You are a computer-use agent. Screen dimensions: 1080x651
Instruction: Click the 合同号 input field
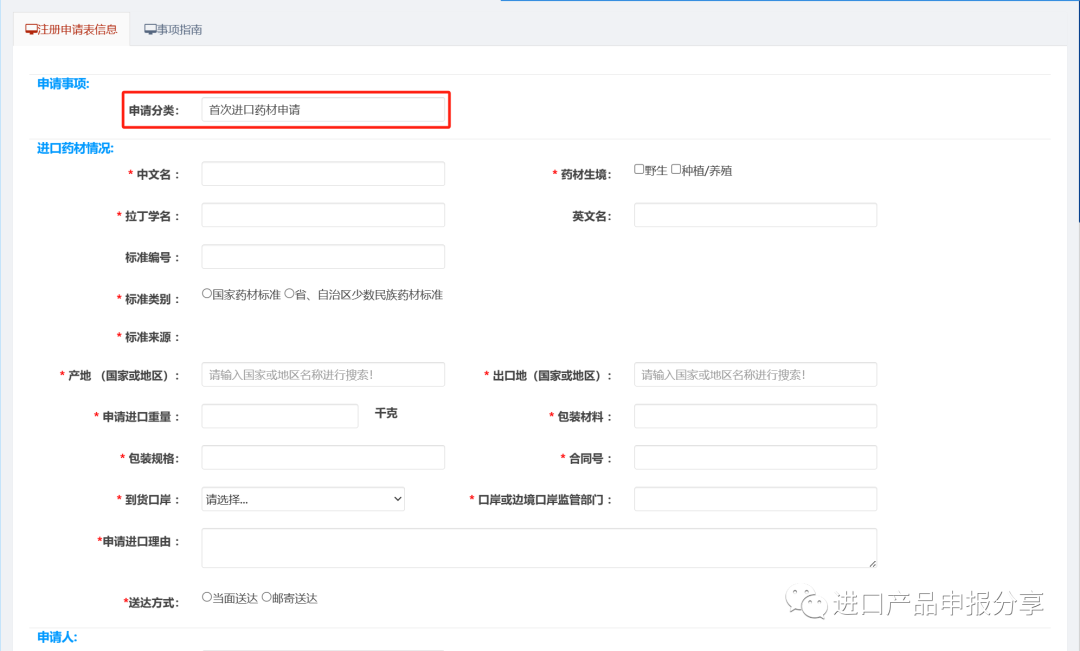[x=755, y=457]
